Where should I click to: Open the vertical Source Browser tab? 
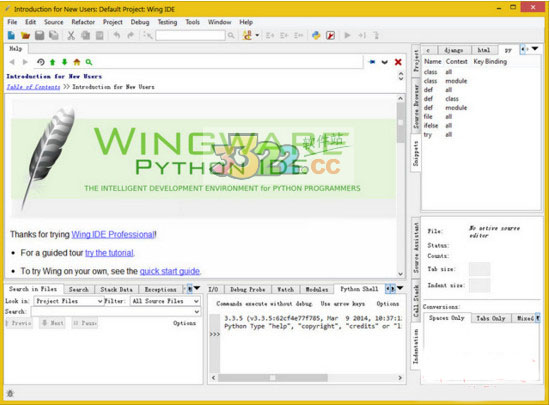pyautogui.click(x=416, y=107)
